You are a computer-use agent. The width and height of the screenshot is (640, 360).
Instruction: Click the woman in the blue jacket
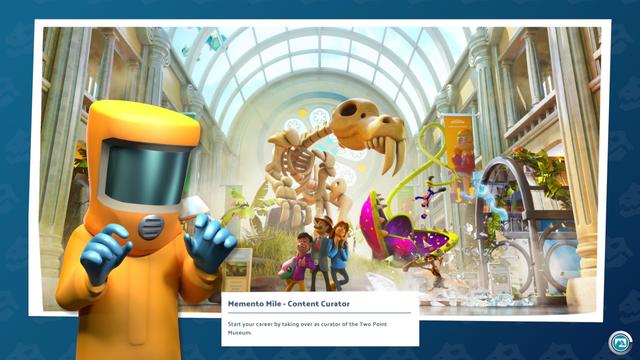[340, 254]
